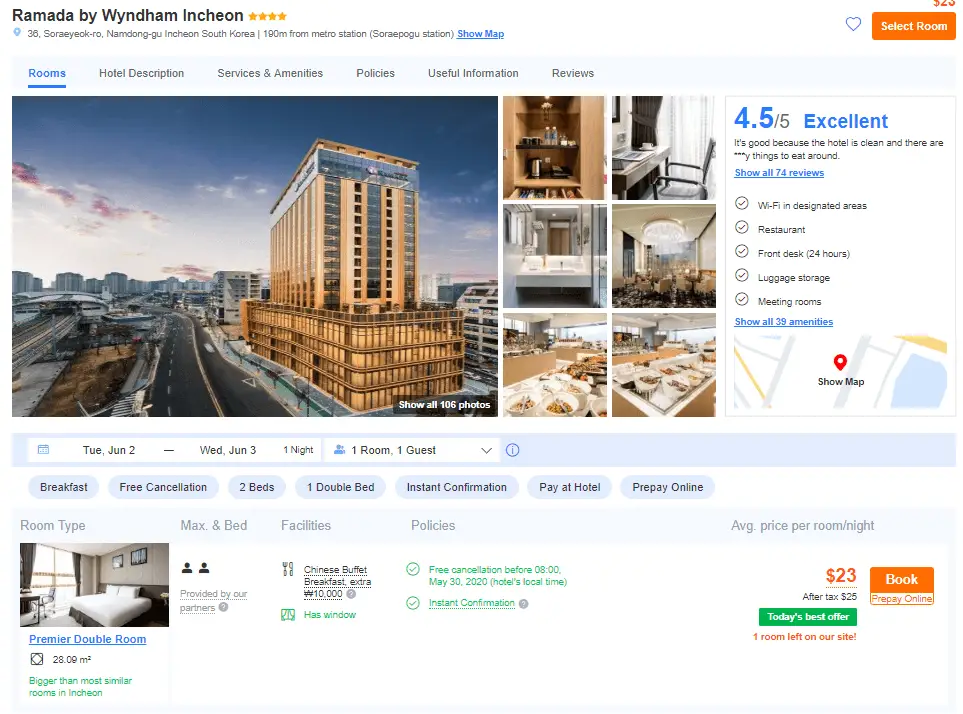Click the orange Select Room button
963x714 pixels.
coord(912,26)
